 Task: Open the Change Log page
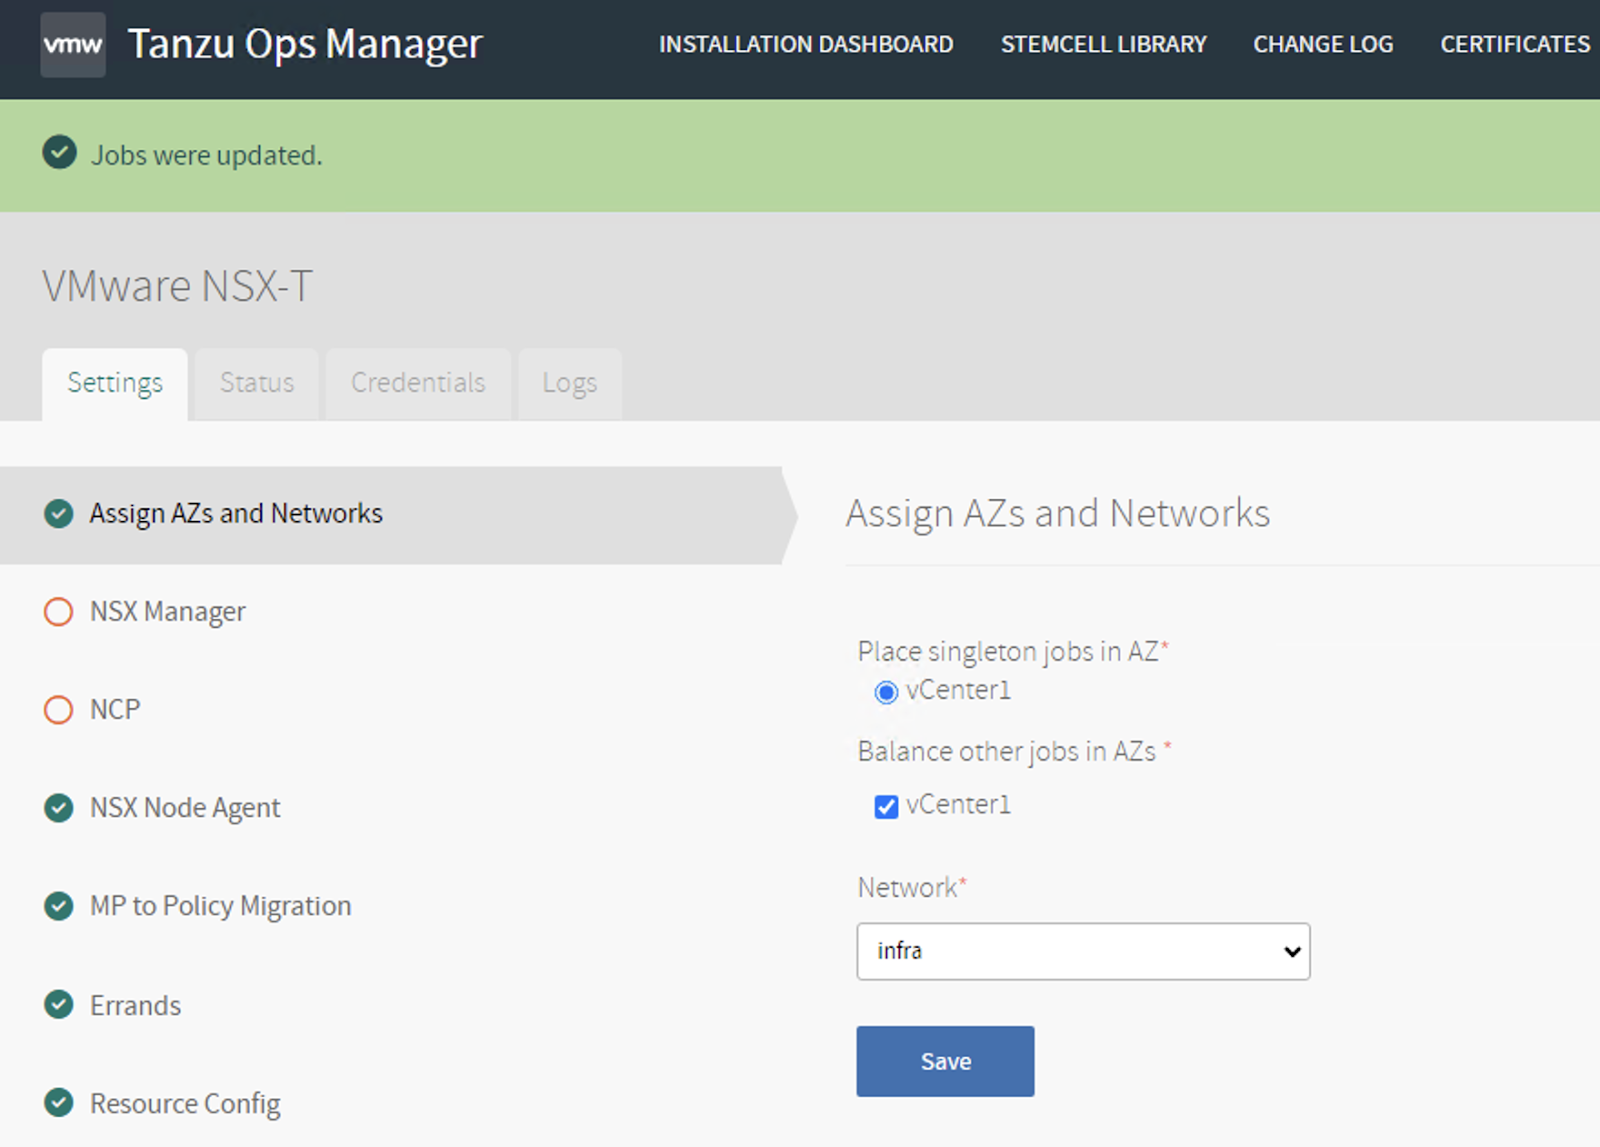[x=1323, y=45]
